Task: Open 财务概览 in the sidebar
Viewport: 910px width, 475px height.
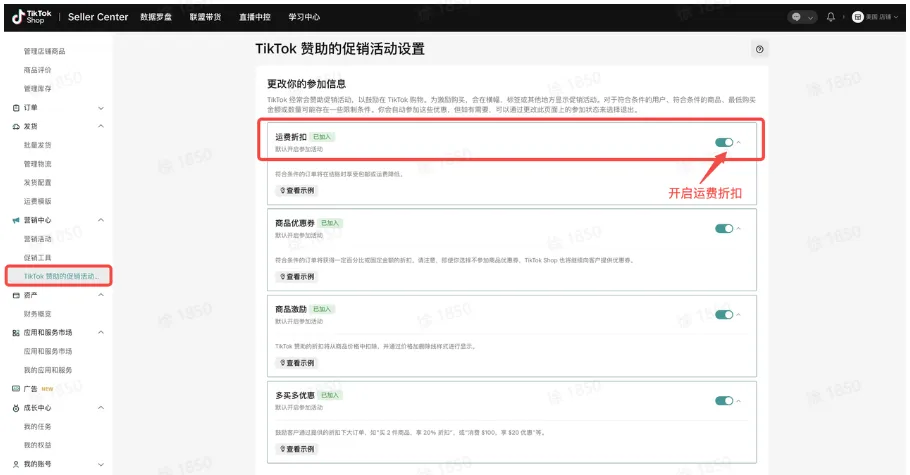Action: point(37,314)
